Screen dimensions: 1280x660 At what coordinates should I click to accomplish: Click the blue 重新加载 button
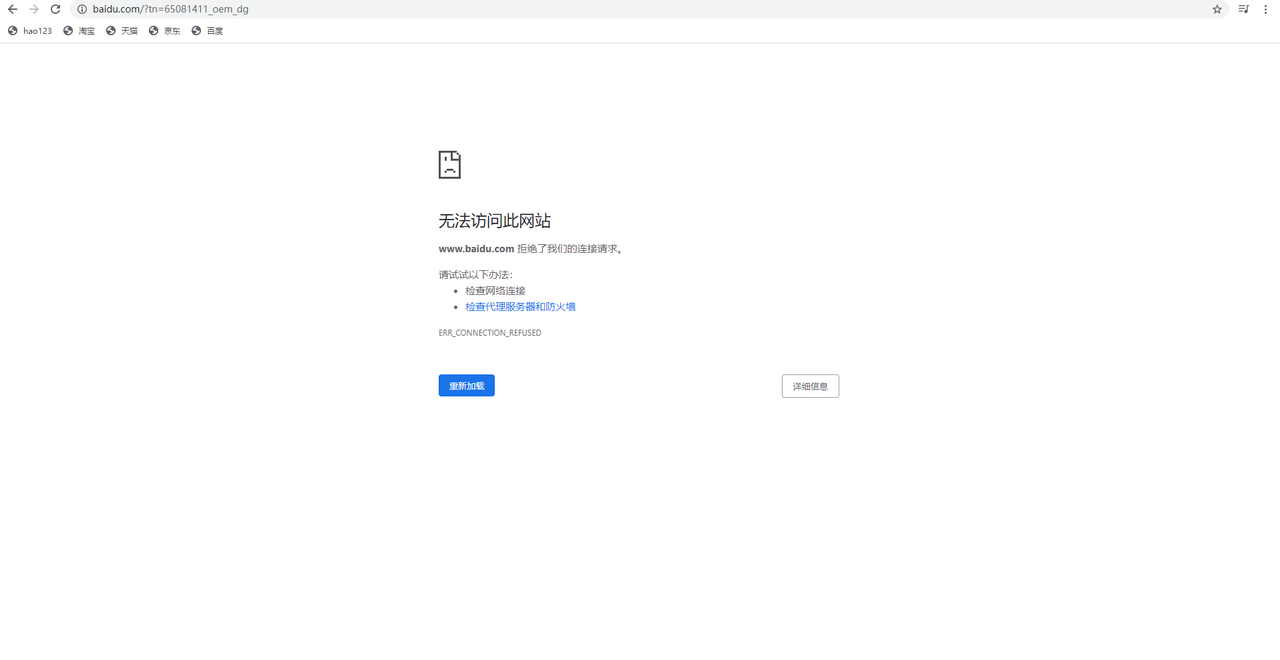[x=466, y=386]
